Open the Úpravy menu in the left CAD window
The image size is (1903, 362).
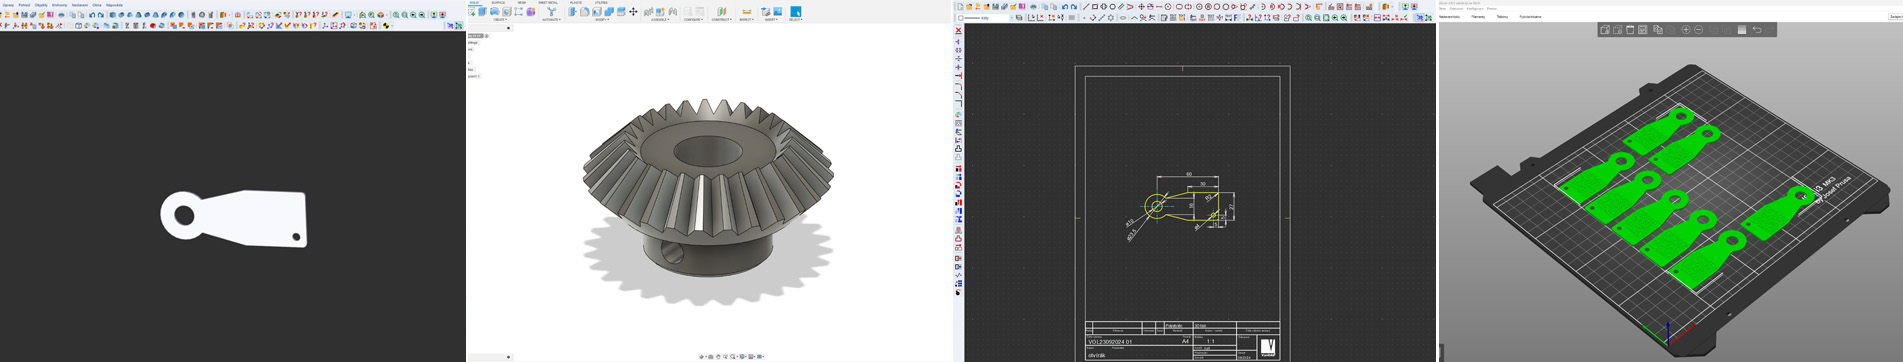coord(8,5)
